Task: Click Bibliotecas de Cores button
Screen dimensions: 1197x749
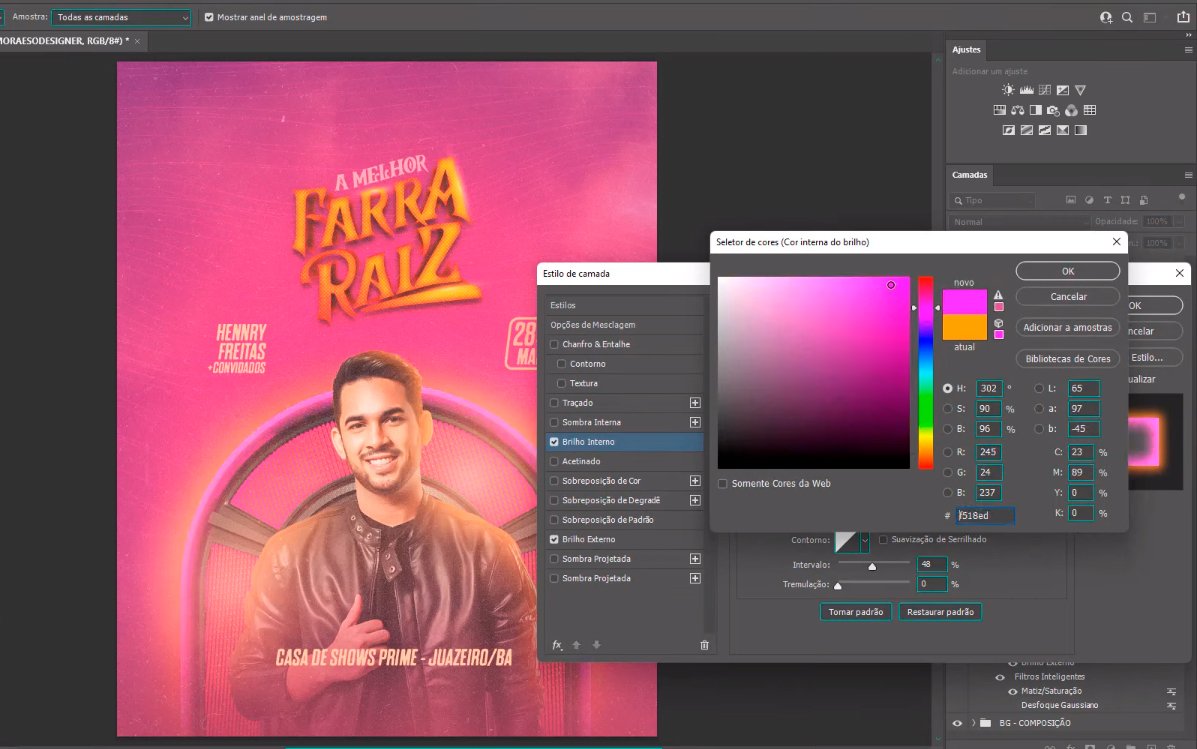Action: (x=1067, y=359)
